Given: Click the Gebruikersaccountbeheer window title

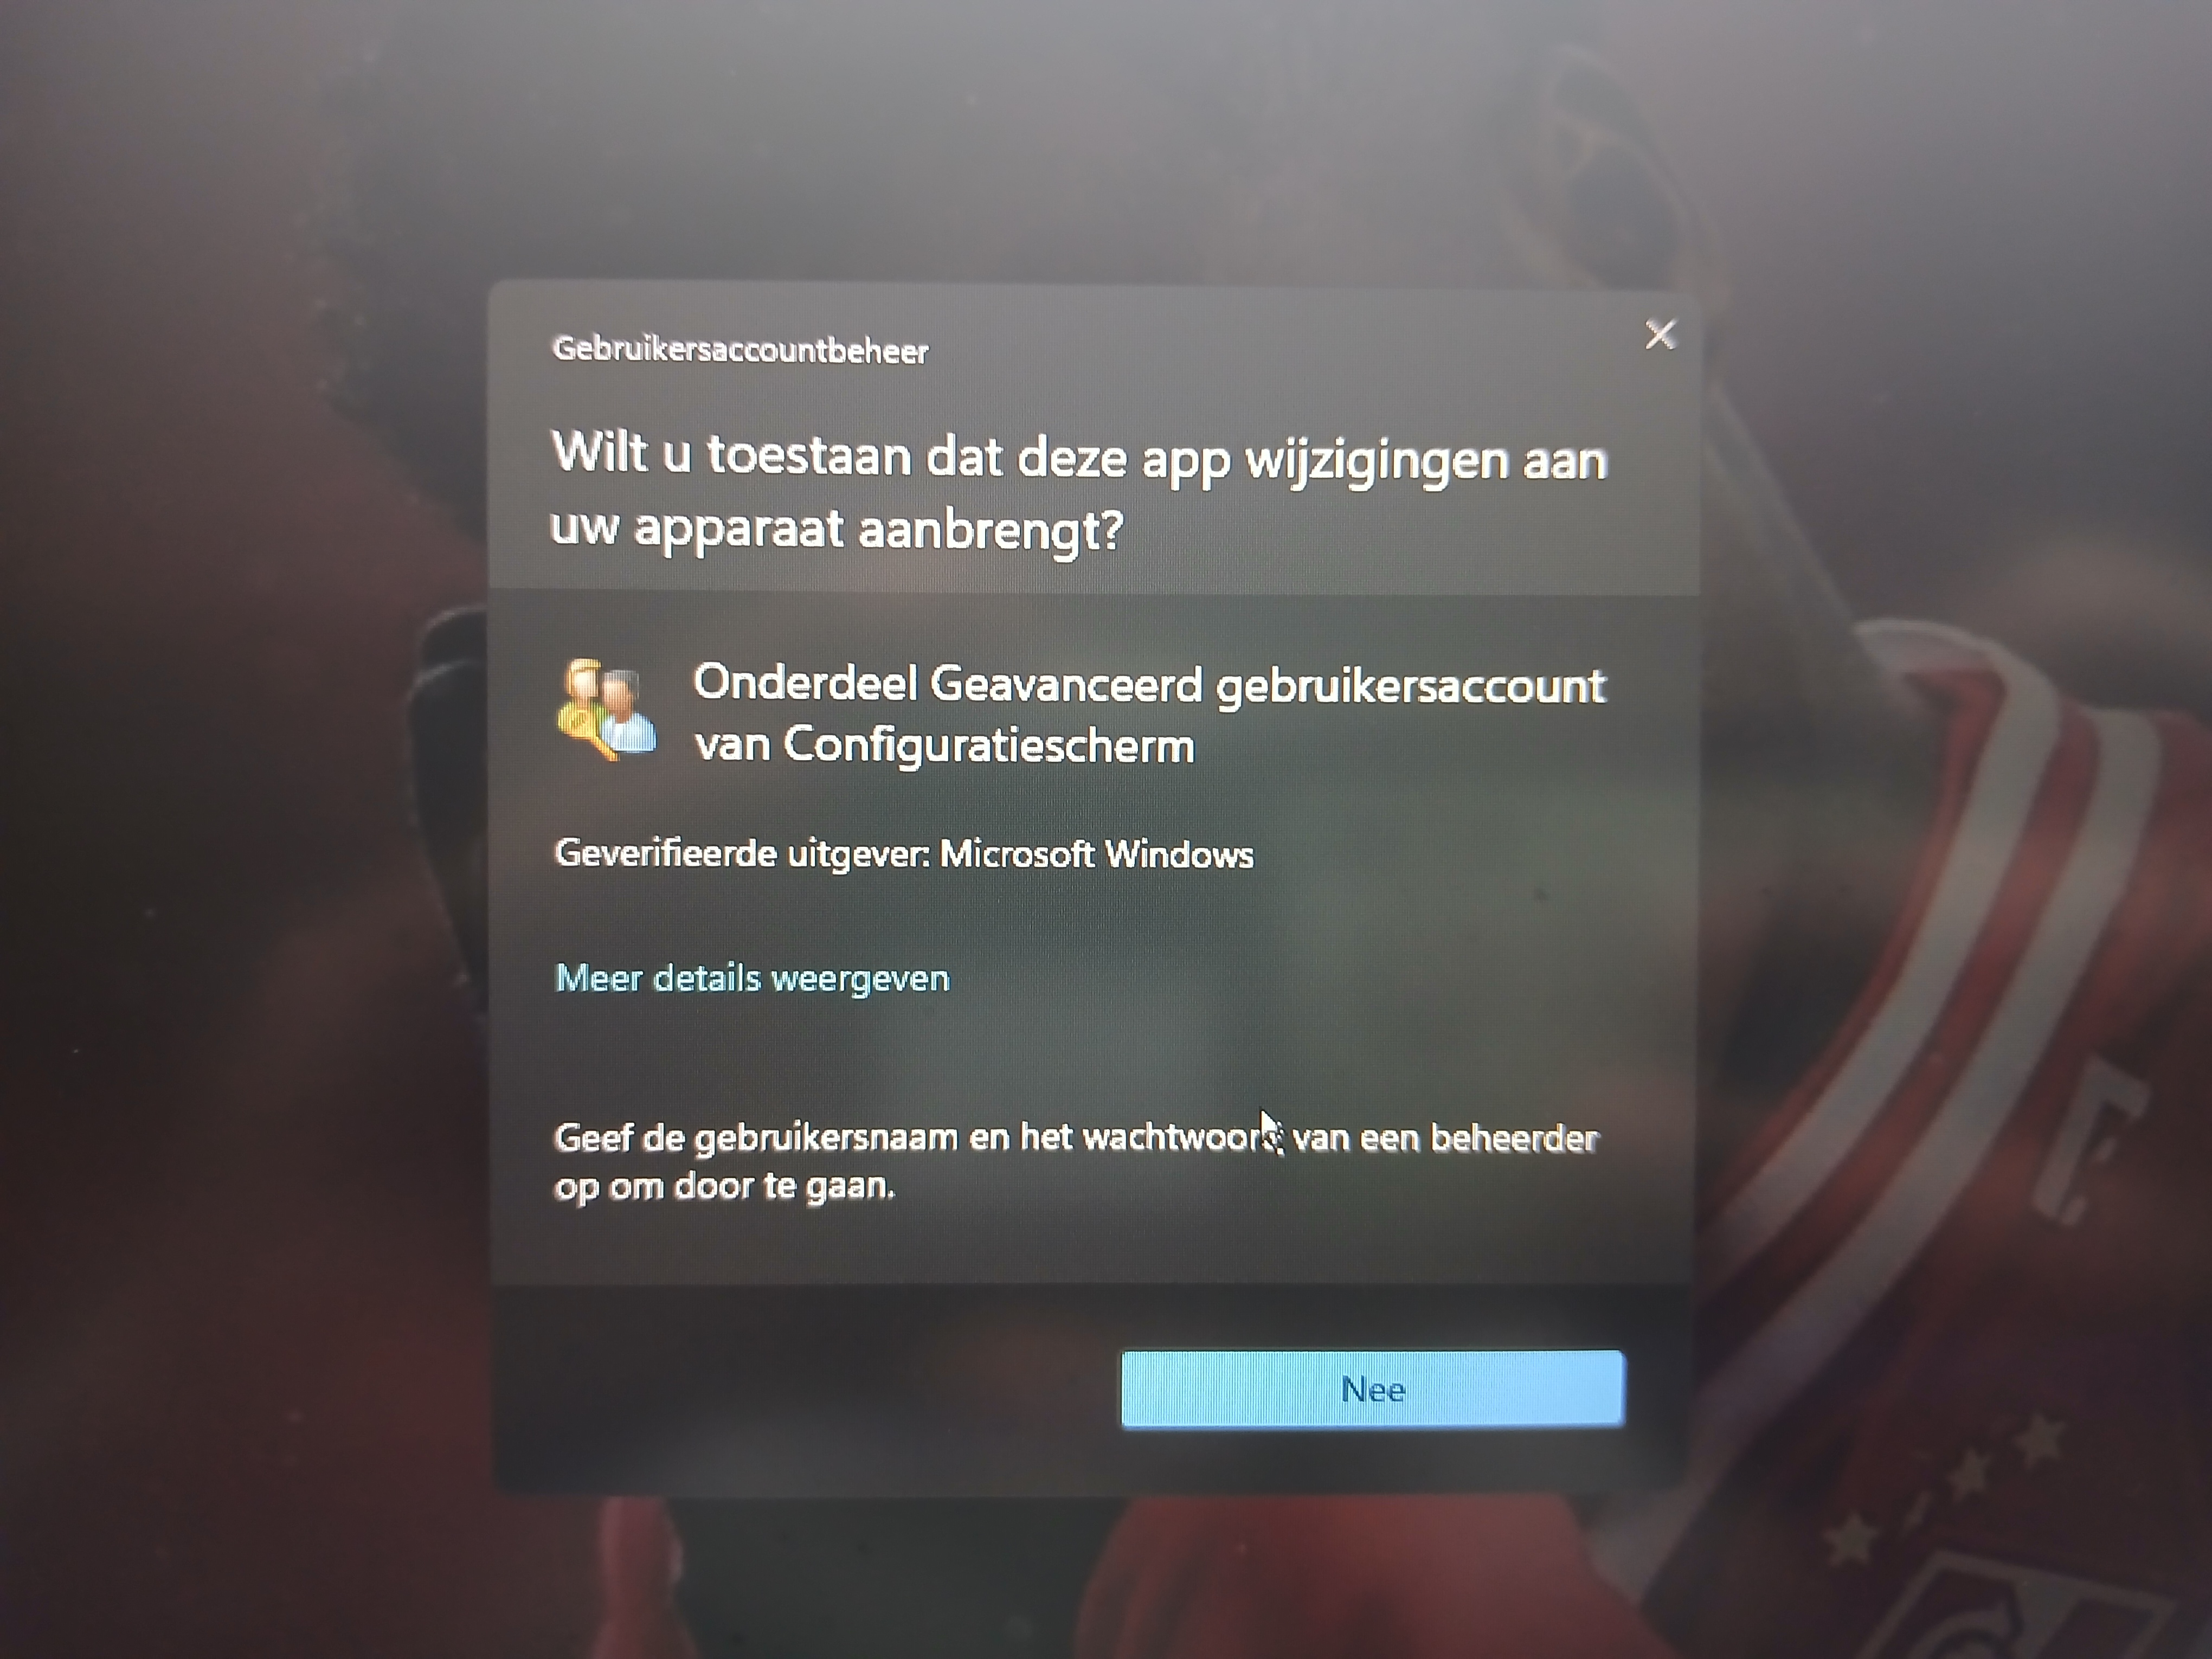Looking at the screenshot, I should click(740, 349).
